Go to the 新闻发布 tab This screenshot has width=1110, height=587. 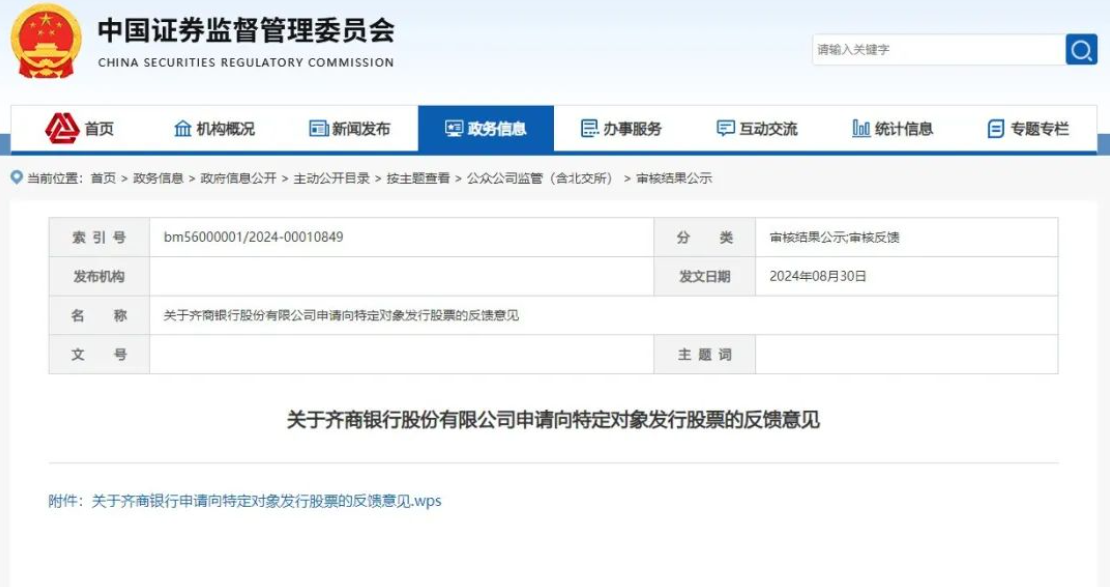tap(350, 129)
